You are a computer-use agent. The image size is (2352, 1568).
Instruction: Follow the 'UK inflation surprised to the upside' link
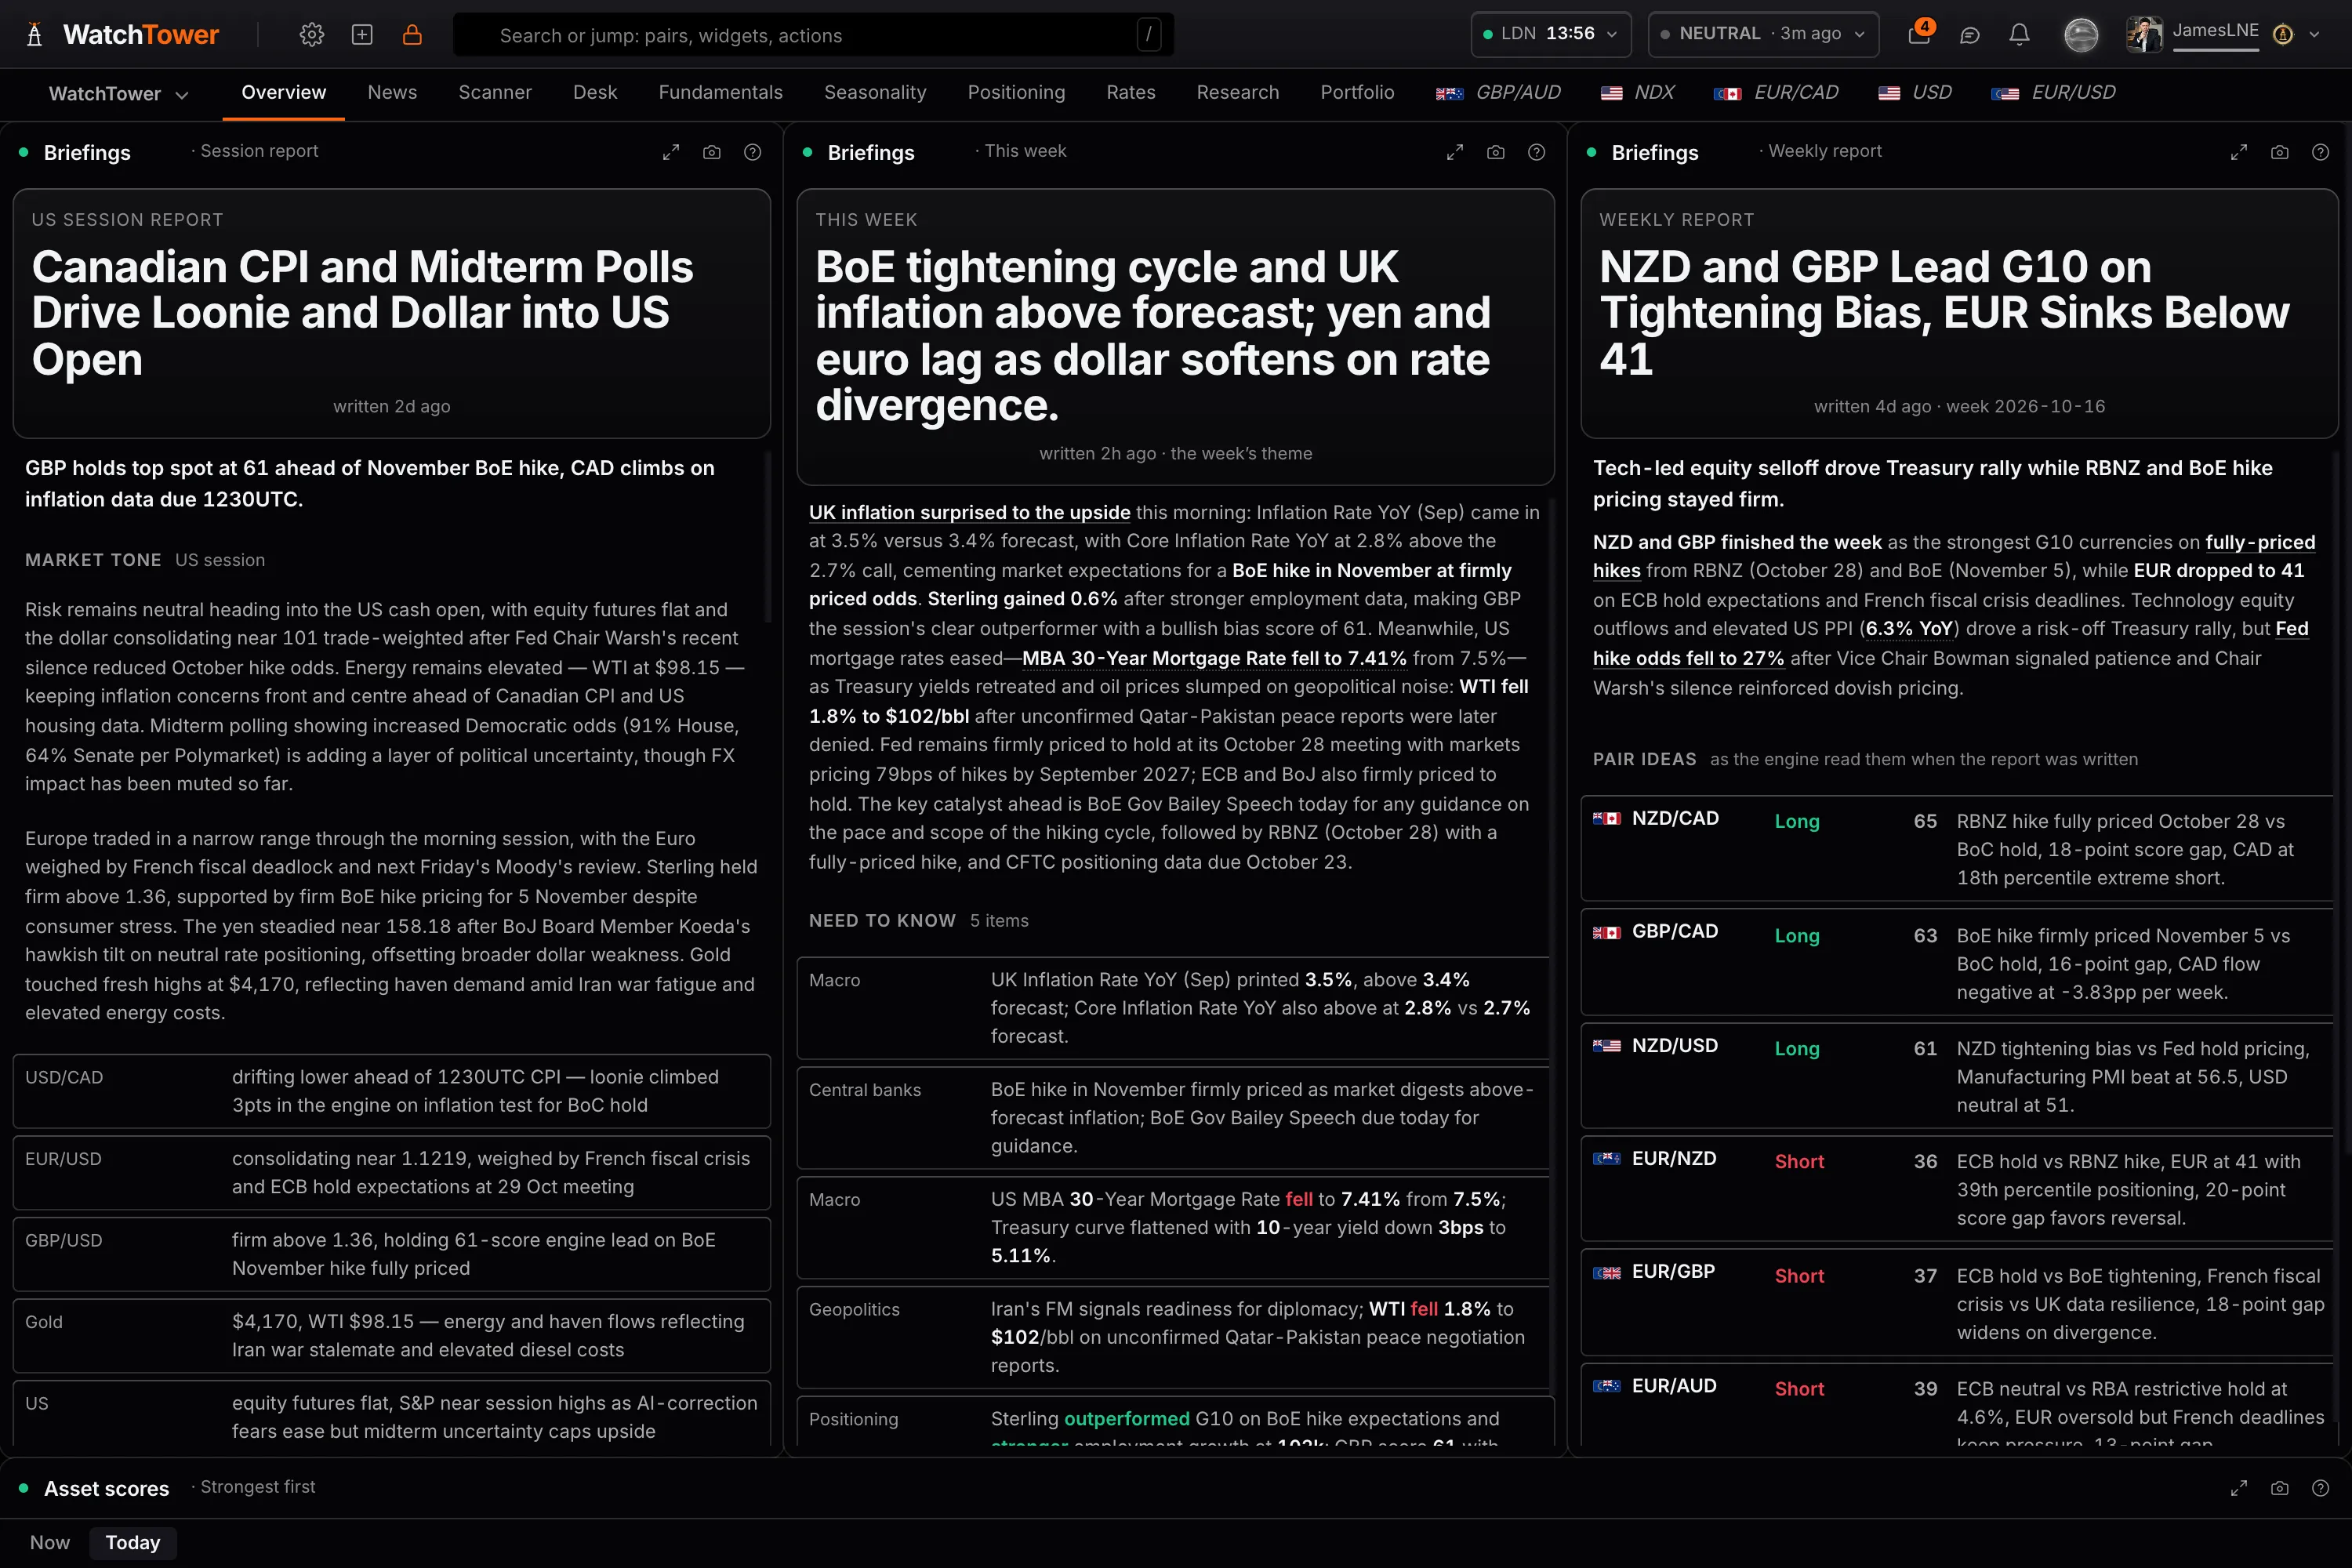(x=969, y=512)
